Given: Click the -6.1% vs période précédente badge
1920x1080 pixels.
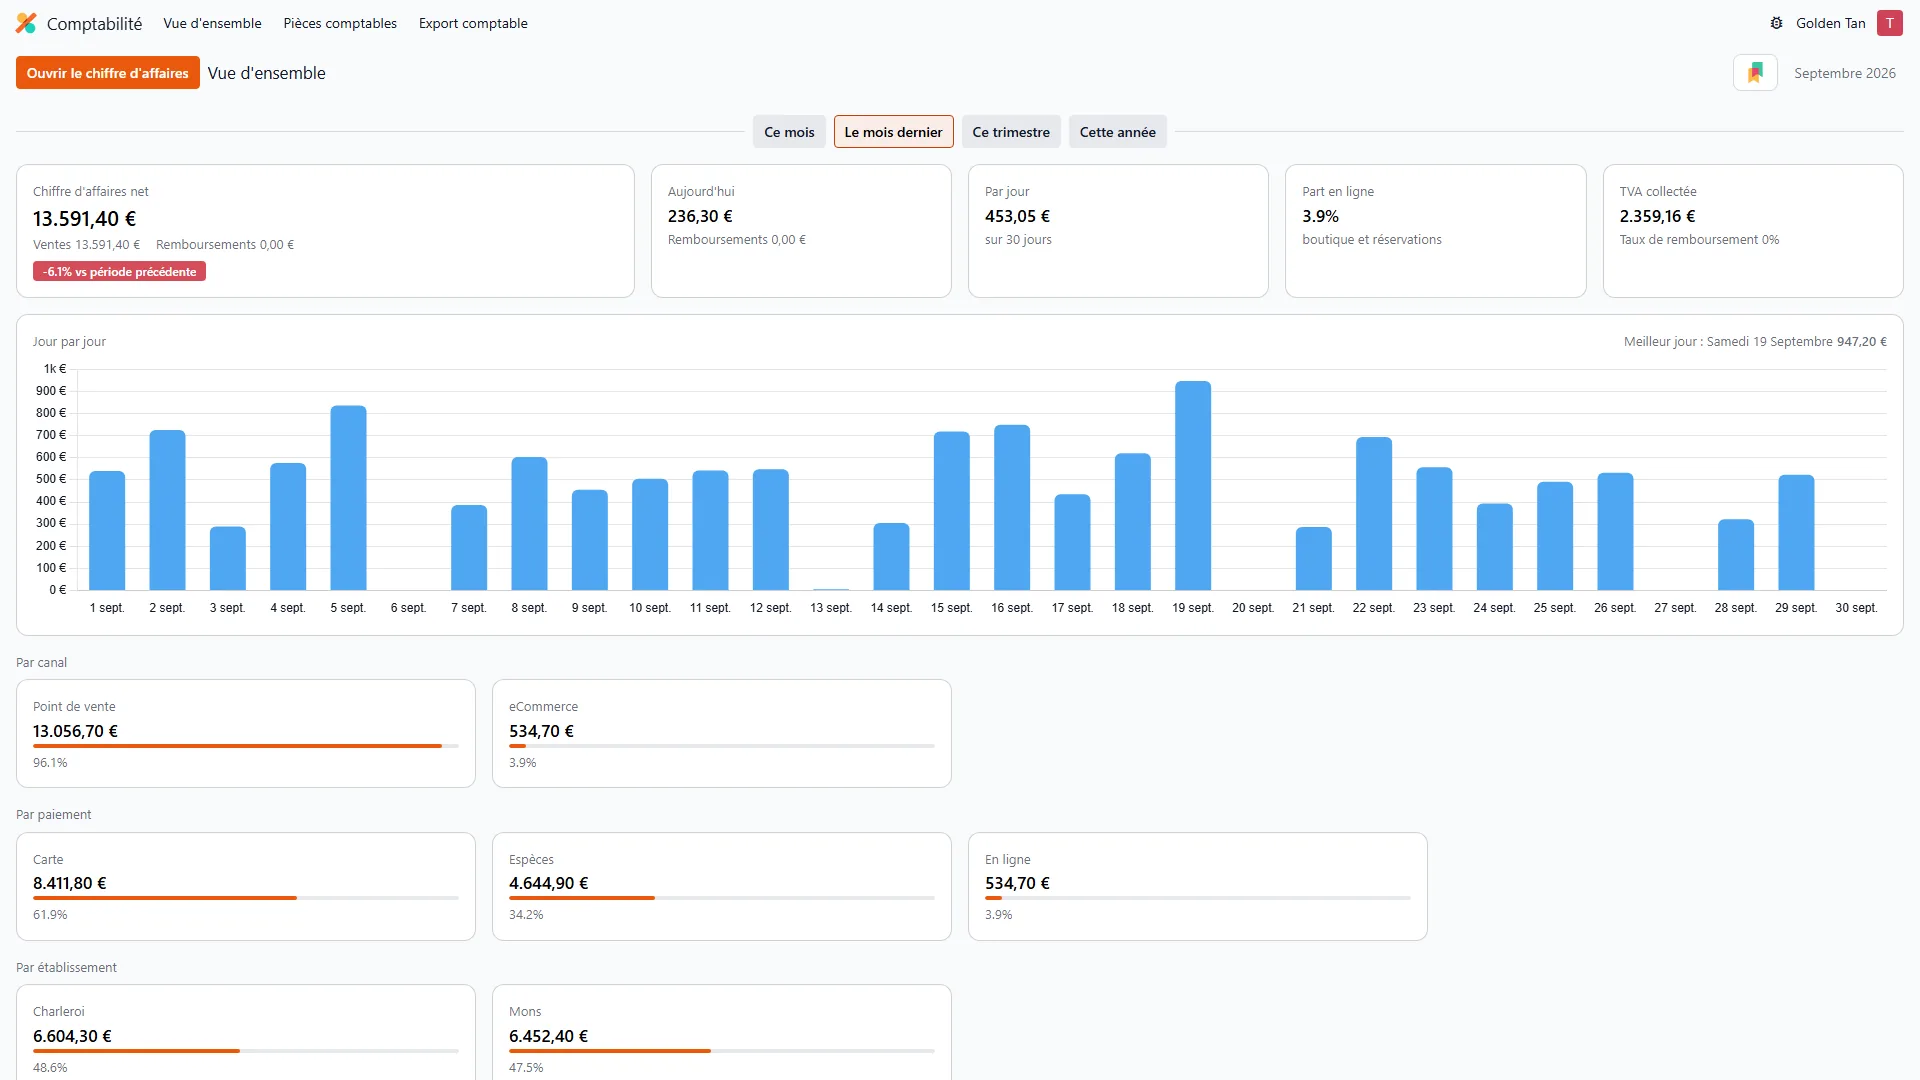Looking at the screenshot, I should pos(119,272).
